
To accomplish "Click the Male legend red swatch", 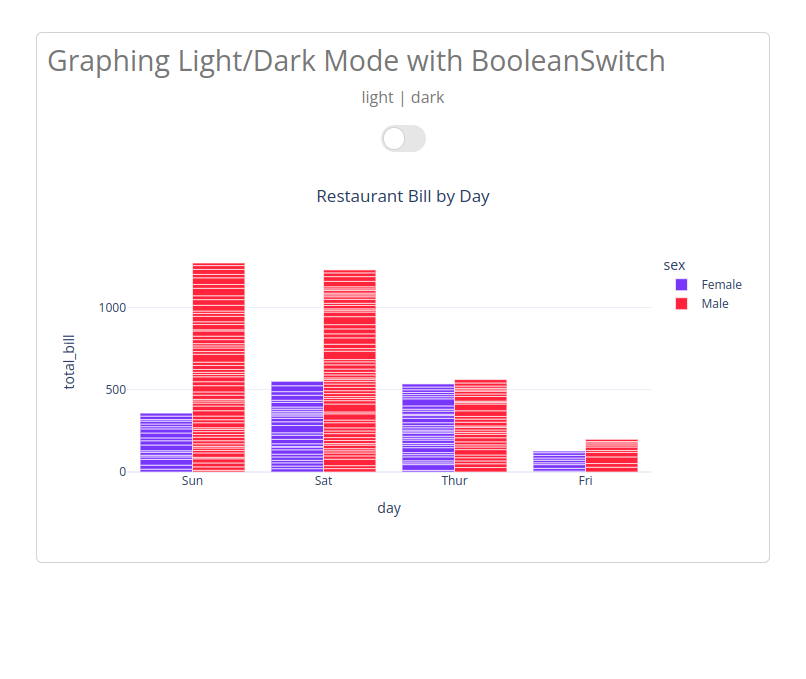I will click(x=681, y=304).
